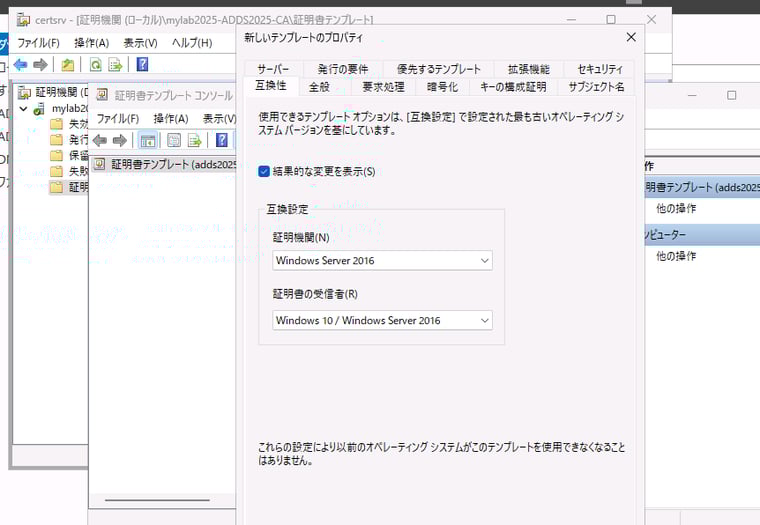
Task: Select the highlighted 証明 folder in certsrv tree
Action: point(69,187)
